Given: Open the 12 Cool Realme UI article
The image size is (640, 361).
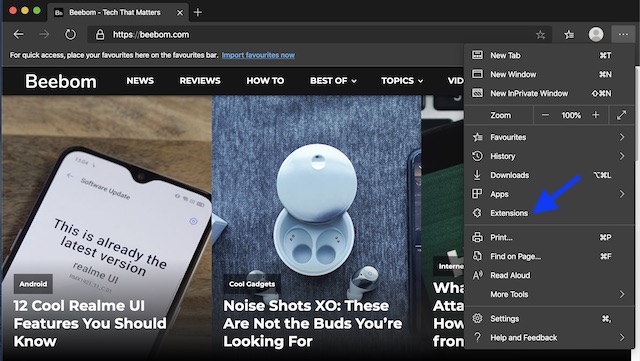Looking at the screenshot, I should [90, 323].
